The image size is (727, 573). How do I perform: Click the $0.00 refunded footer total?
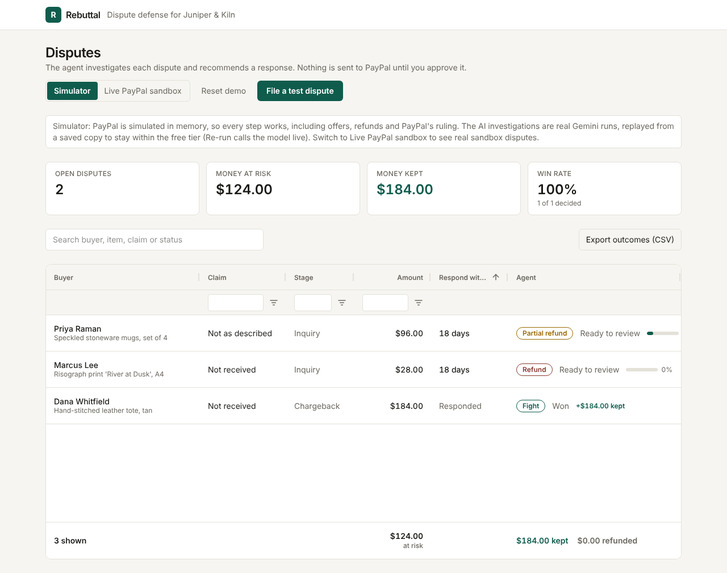coord(607,541)
